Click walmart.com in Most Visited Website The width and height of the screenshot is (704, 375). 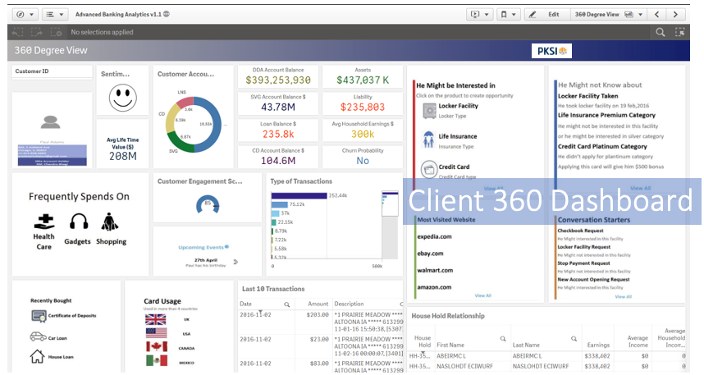tap(435, 270)
